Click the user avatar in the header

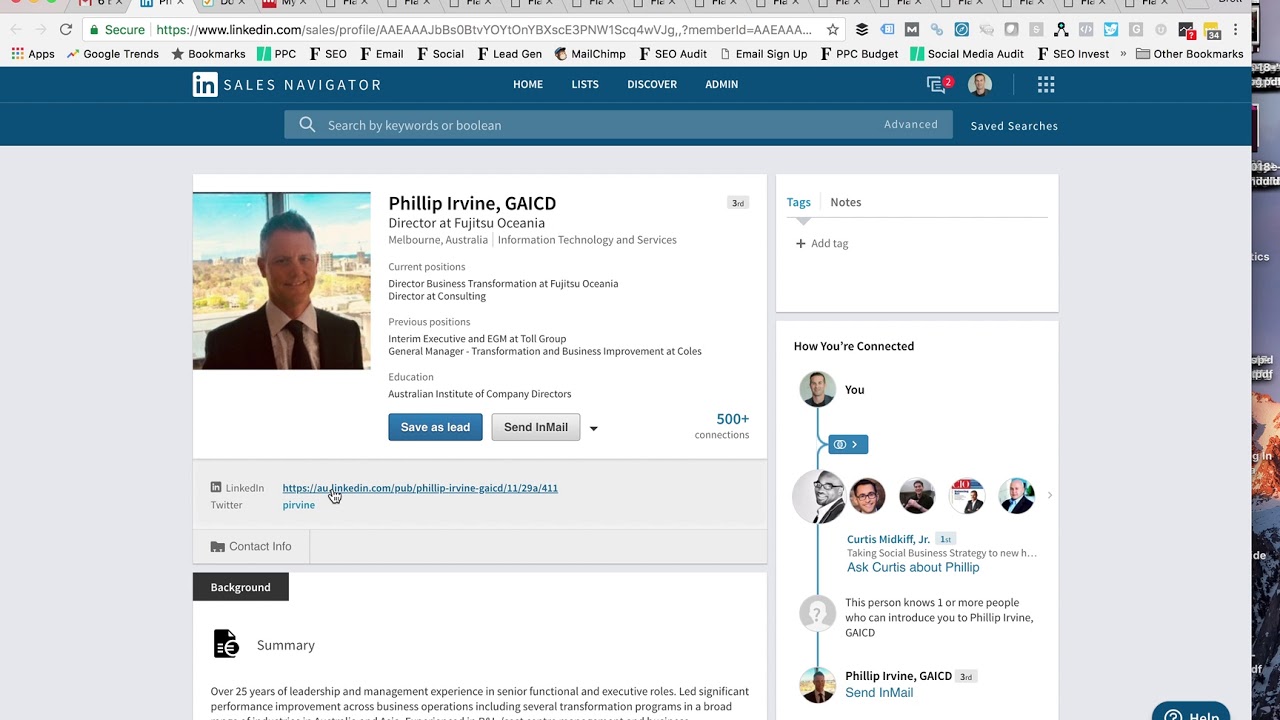[980, 85]
